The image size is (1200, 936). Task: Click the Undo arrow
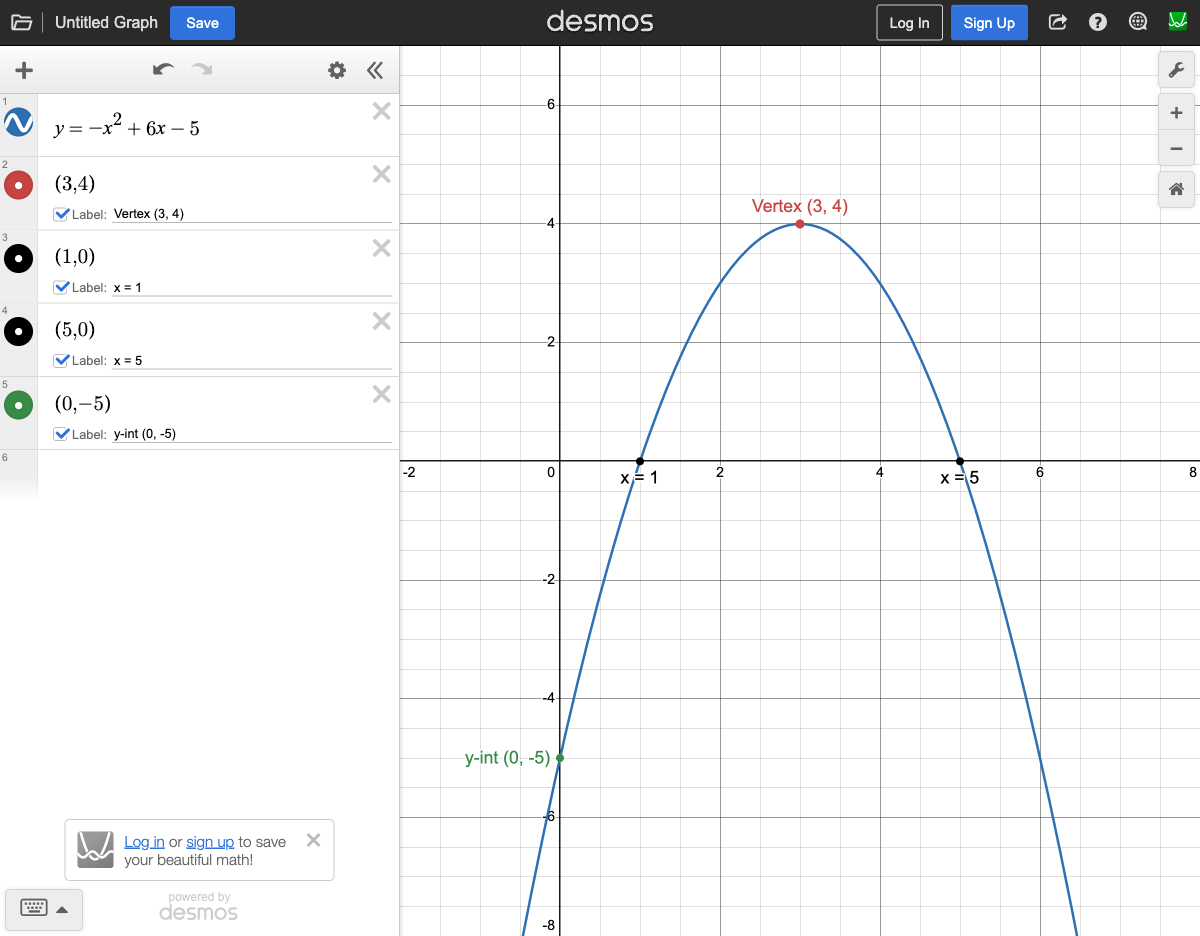tap(163, 69)
